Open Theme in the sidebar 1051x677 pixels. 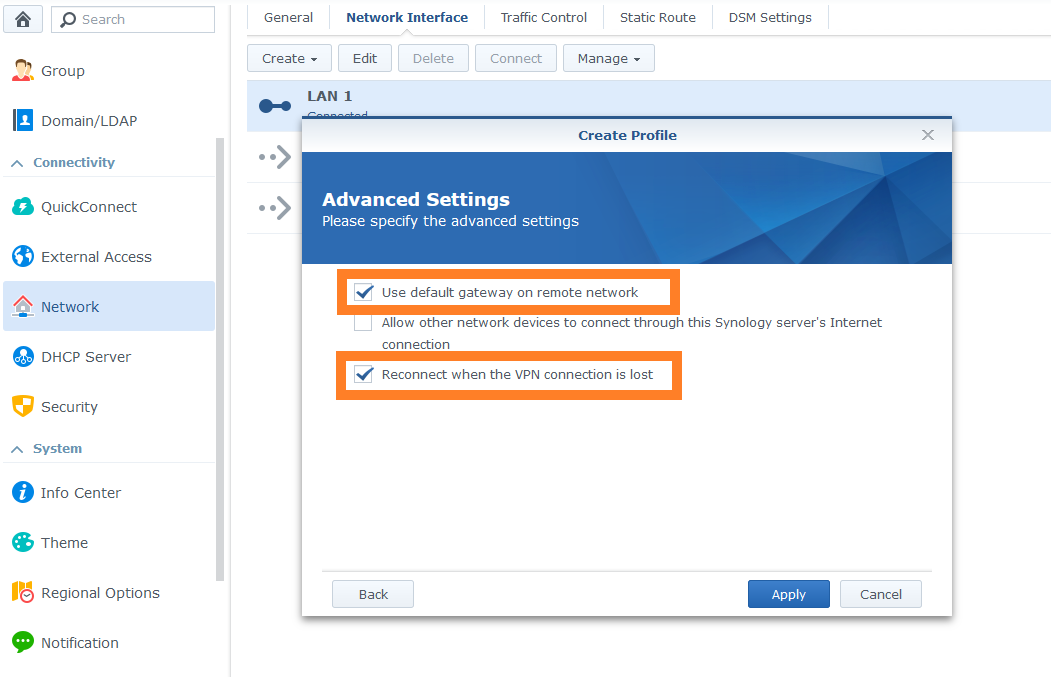pos(109,542)
